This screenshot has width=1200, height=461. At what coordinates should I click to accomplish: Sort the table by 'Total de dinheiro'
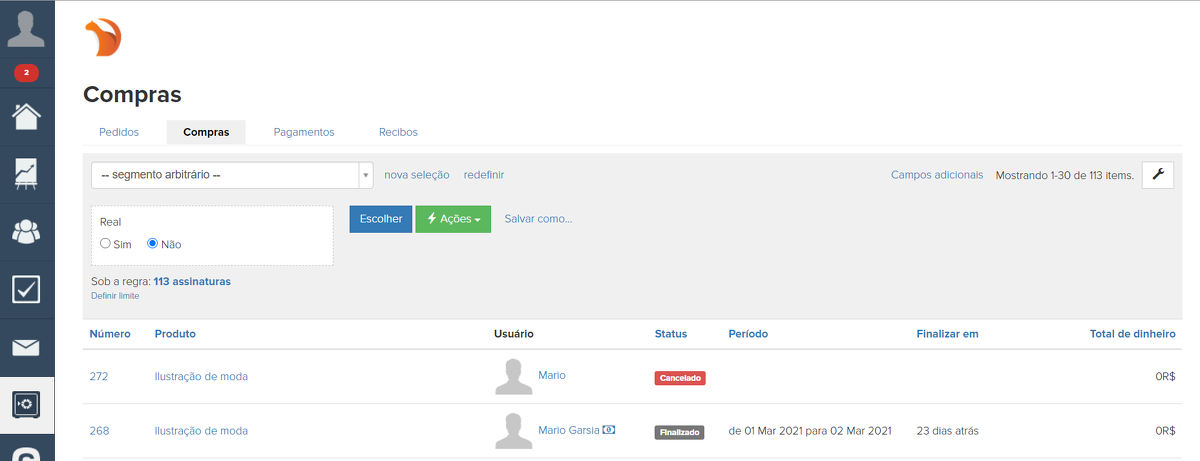(1132, 334)
